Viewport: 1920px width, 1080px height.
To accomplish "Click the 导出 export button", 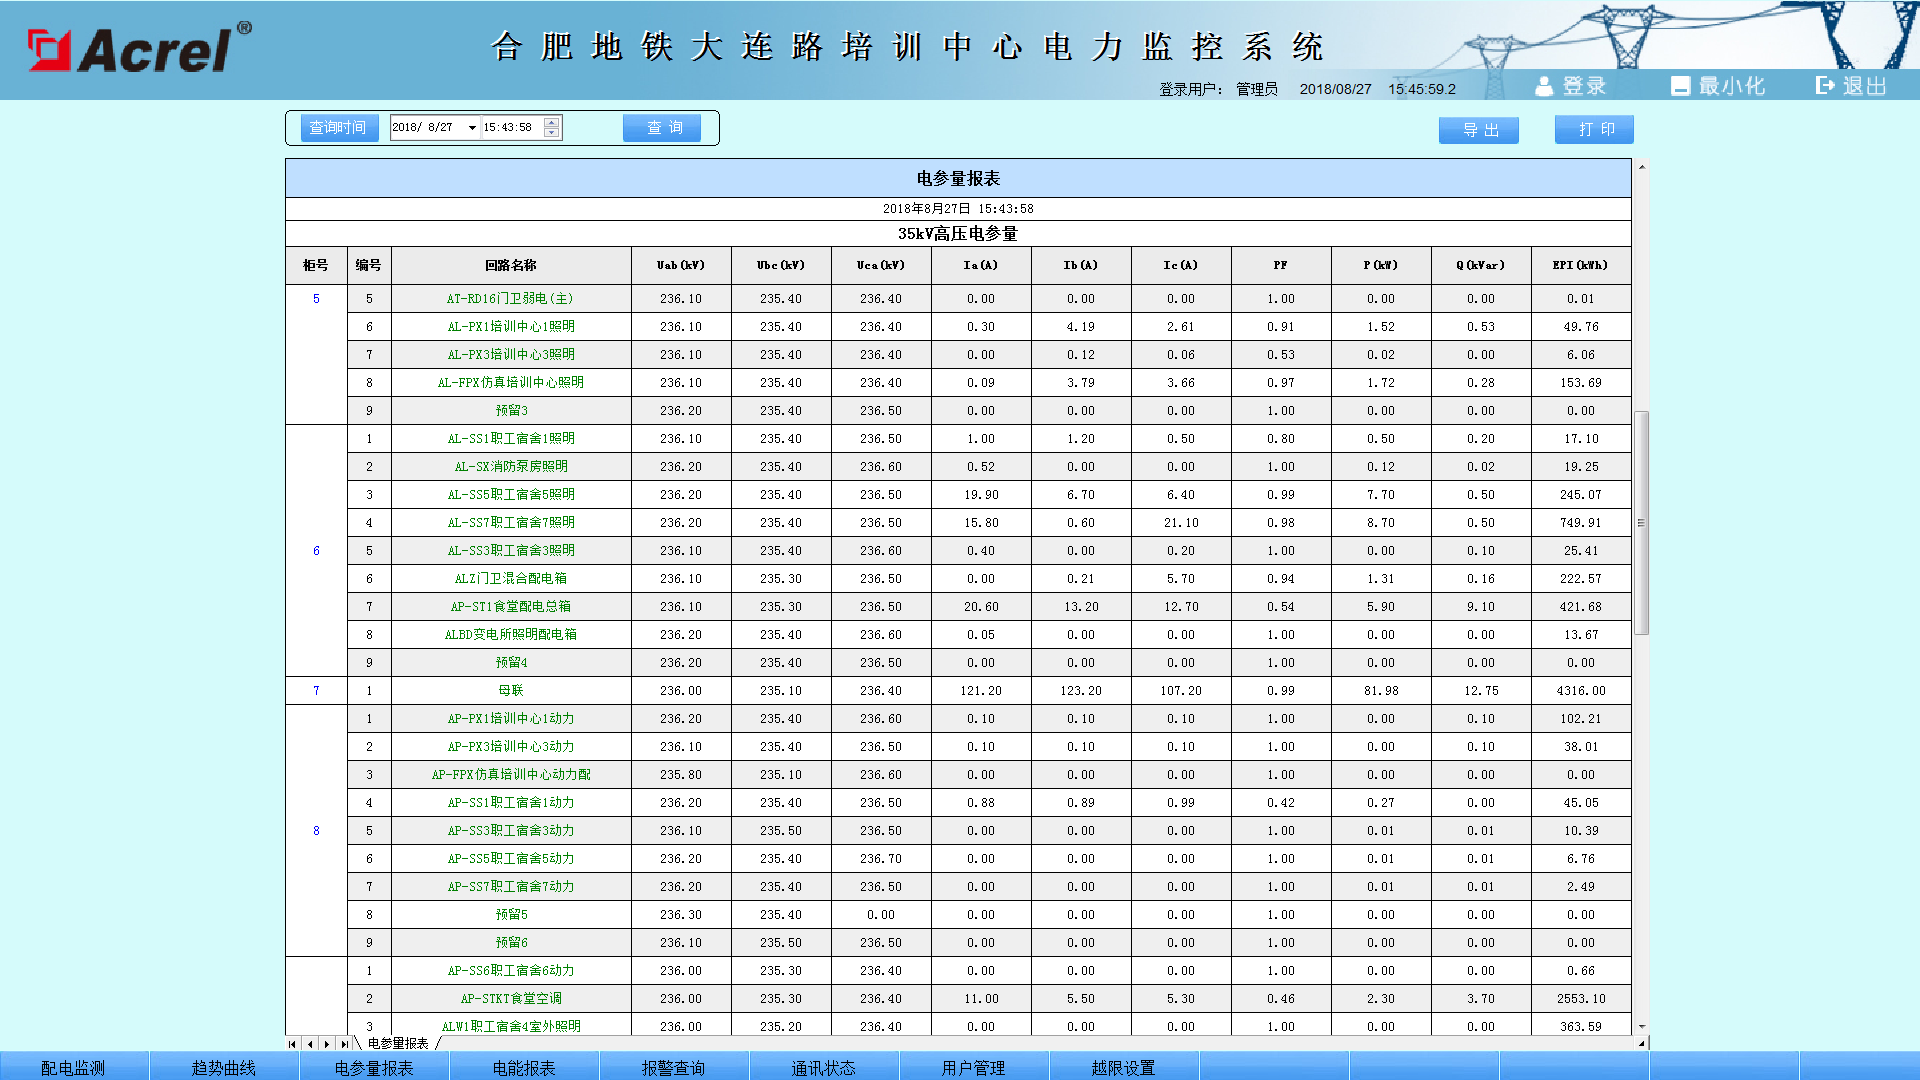I will click(1479, 130).
